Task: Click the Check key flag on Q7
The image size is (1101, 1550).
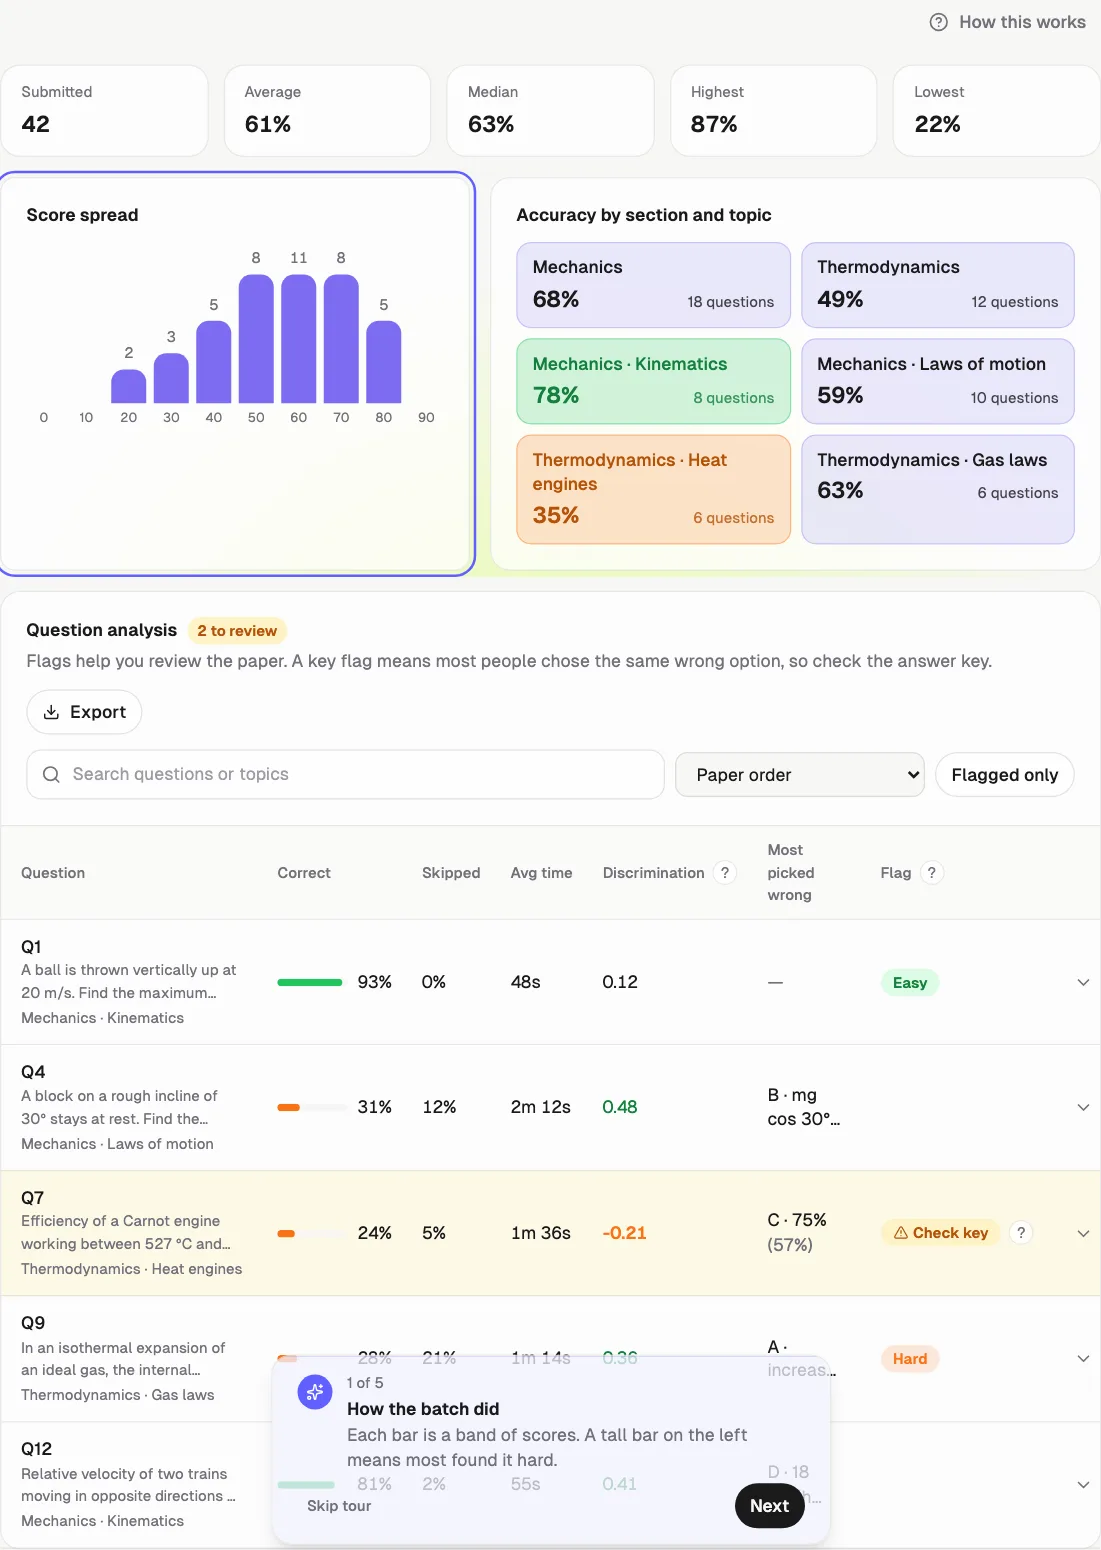Action: click(x=941, y=1233)
